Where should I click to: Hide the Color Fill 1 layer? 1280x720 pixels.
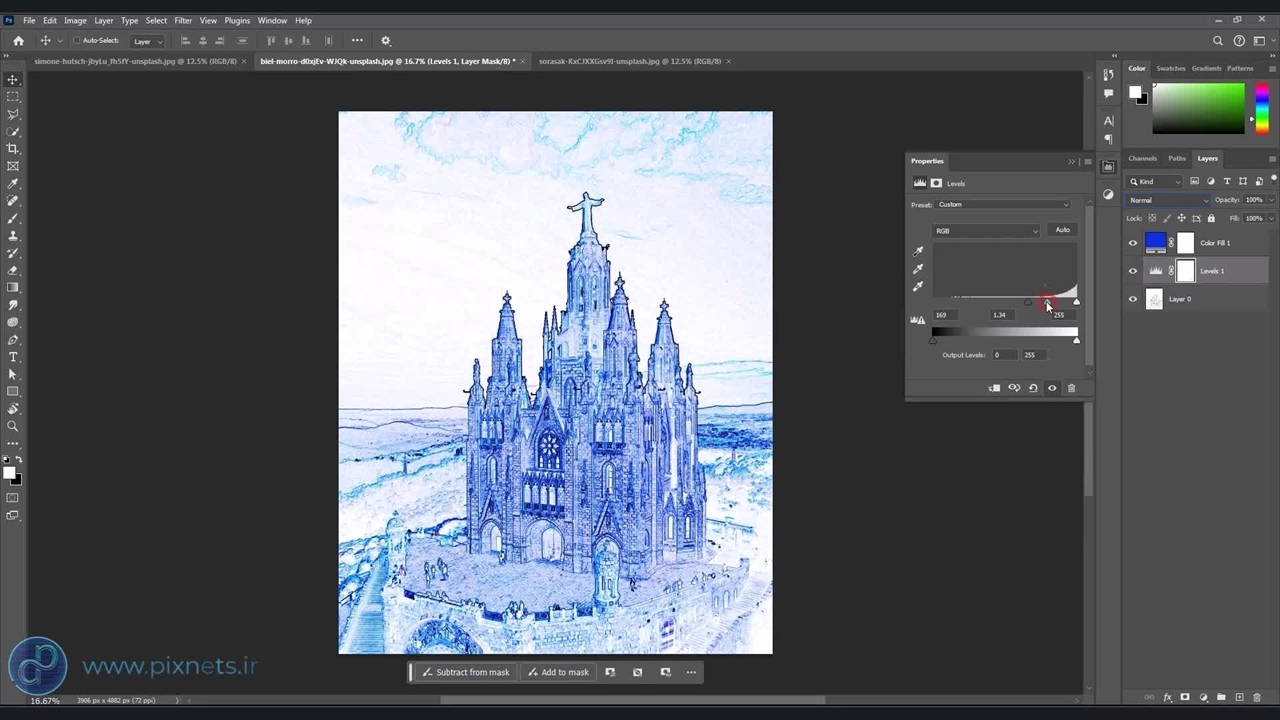coord(1133,243)
